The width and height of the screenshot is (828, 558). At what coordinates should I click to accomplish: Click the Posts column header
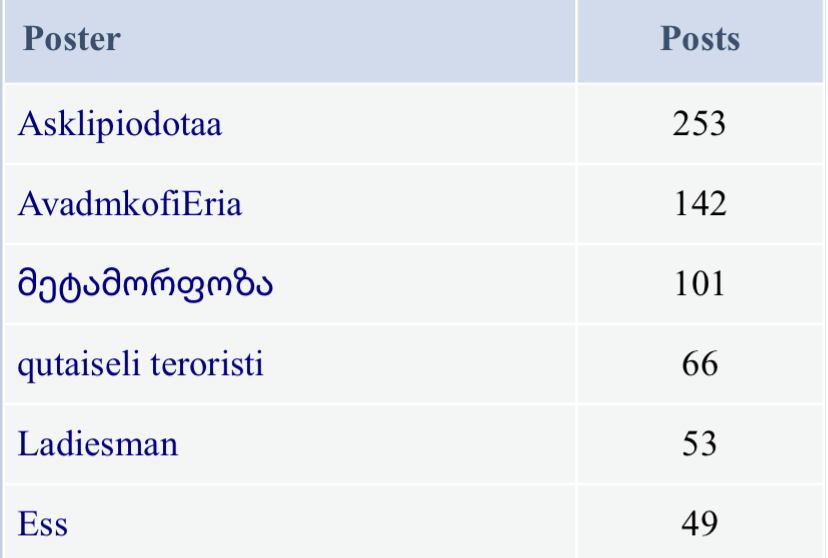(700, 39)
